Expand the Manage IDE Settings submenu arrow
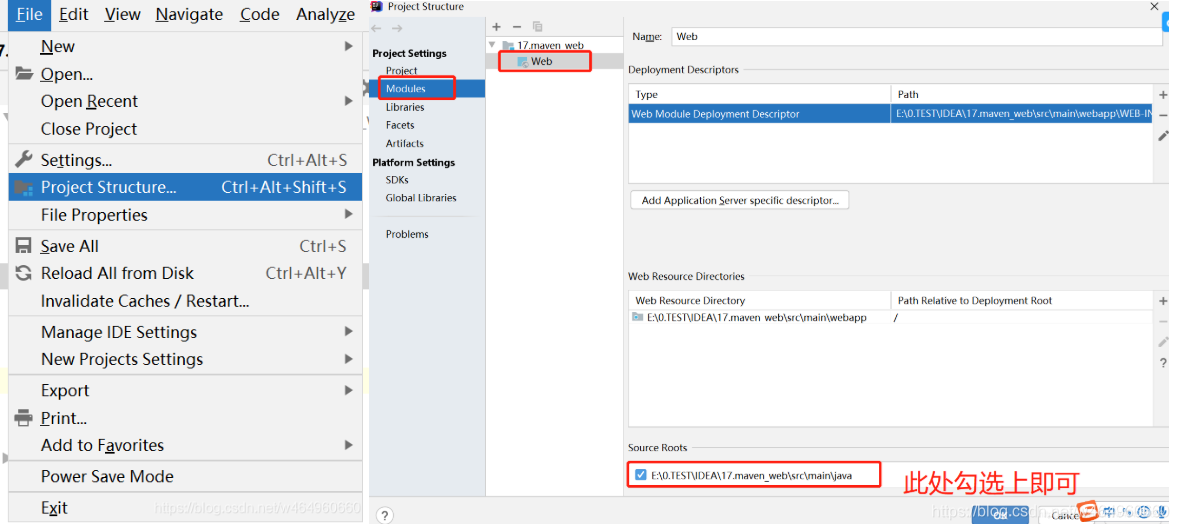Screen dimensions: 1179x530 click(348, 332)
